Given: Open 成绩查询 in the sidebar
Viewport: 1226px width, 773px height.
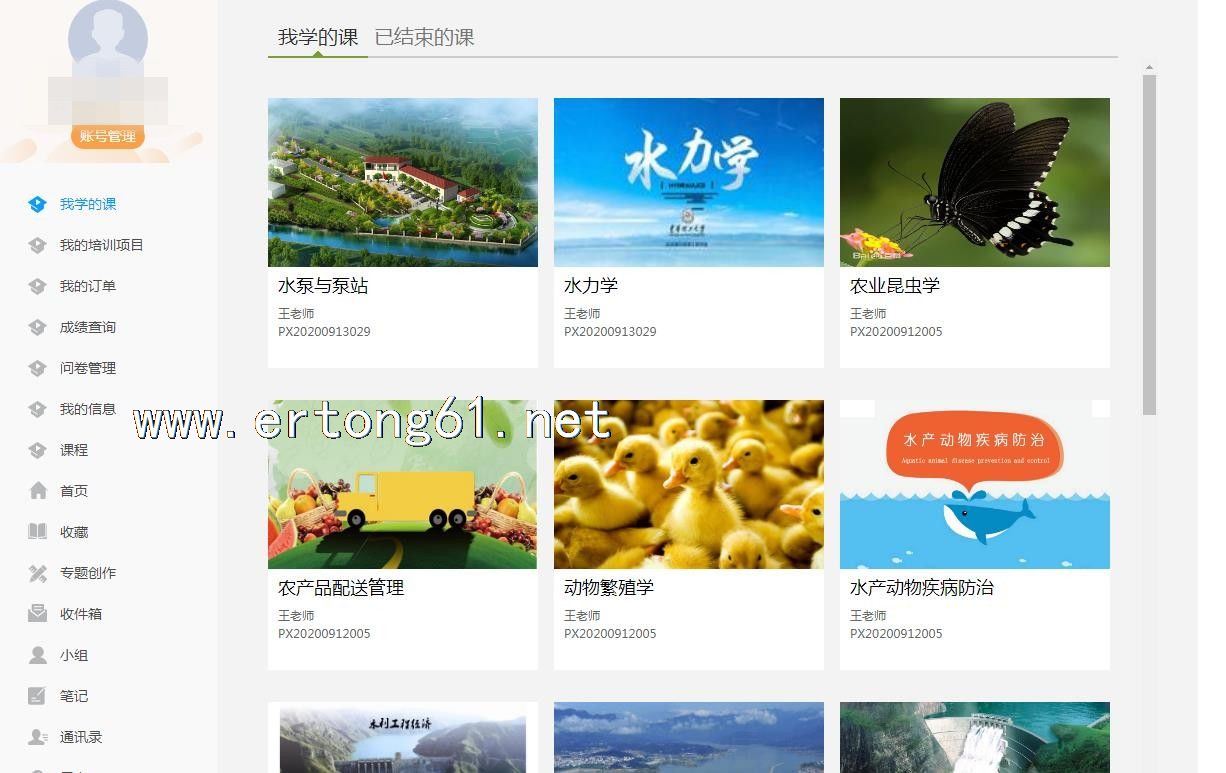Looking at the screenshot, I should [88, 327].
